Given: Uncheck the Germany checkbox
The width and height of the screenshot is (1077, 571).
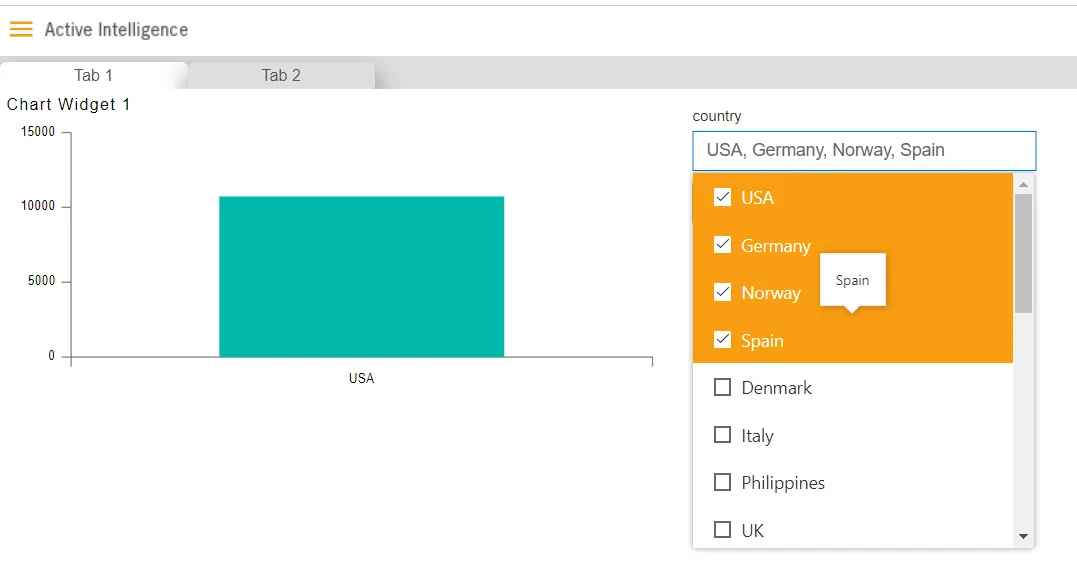Looking at the screenshot, I should click(x=723, y=245).
